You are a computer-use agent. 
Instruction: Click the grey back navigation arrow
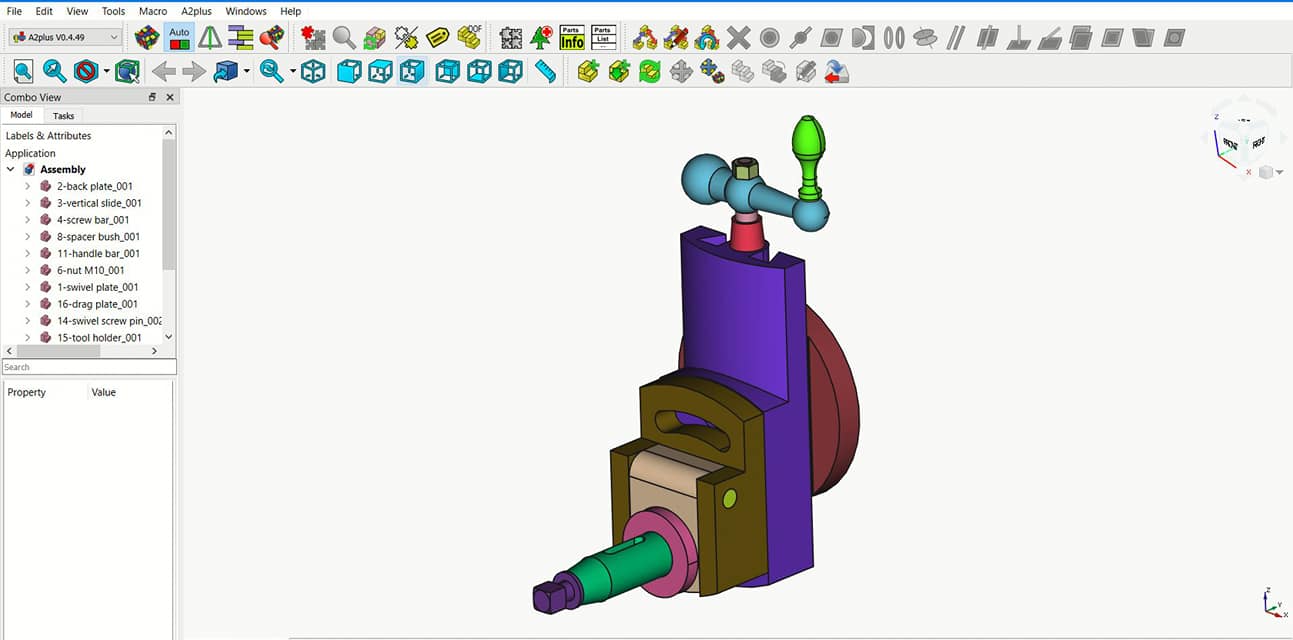(x=164, y=71)
